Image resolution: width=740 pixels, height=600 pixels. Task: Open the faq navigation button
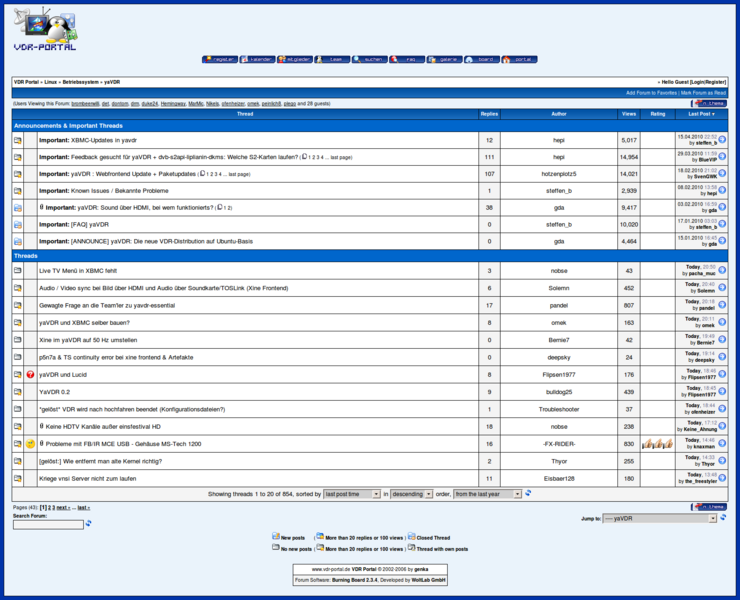407,59
